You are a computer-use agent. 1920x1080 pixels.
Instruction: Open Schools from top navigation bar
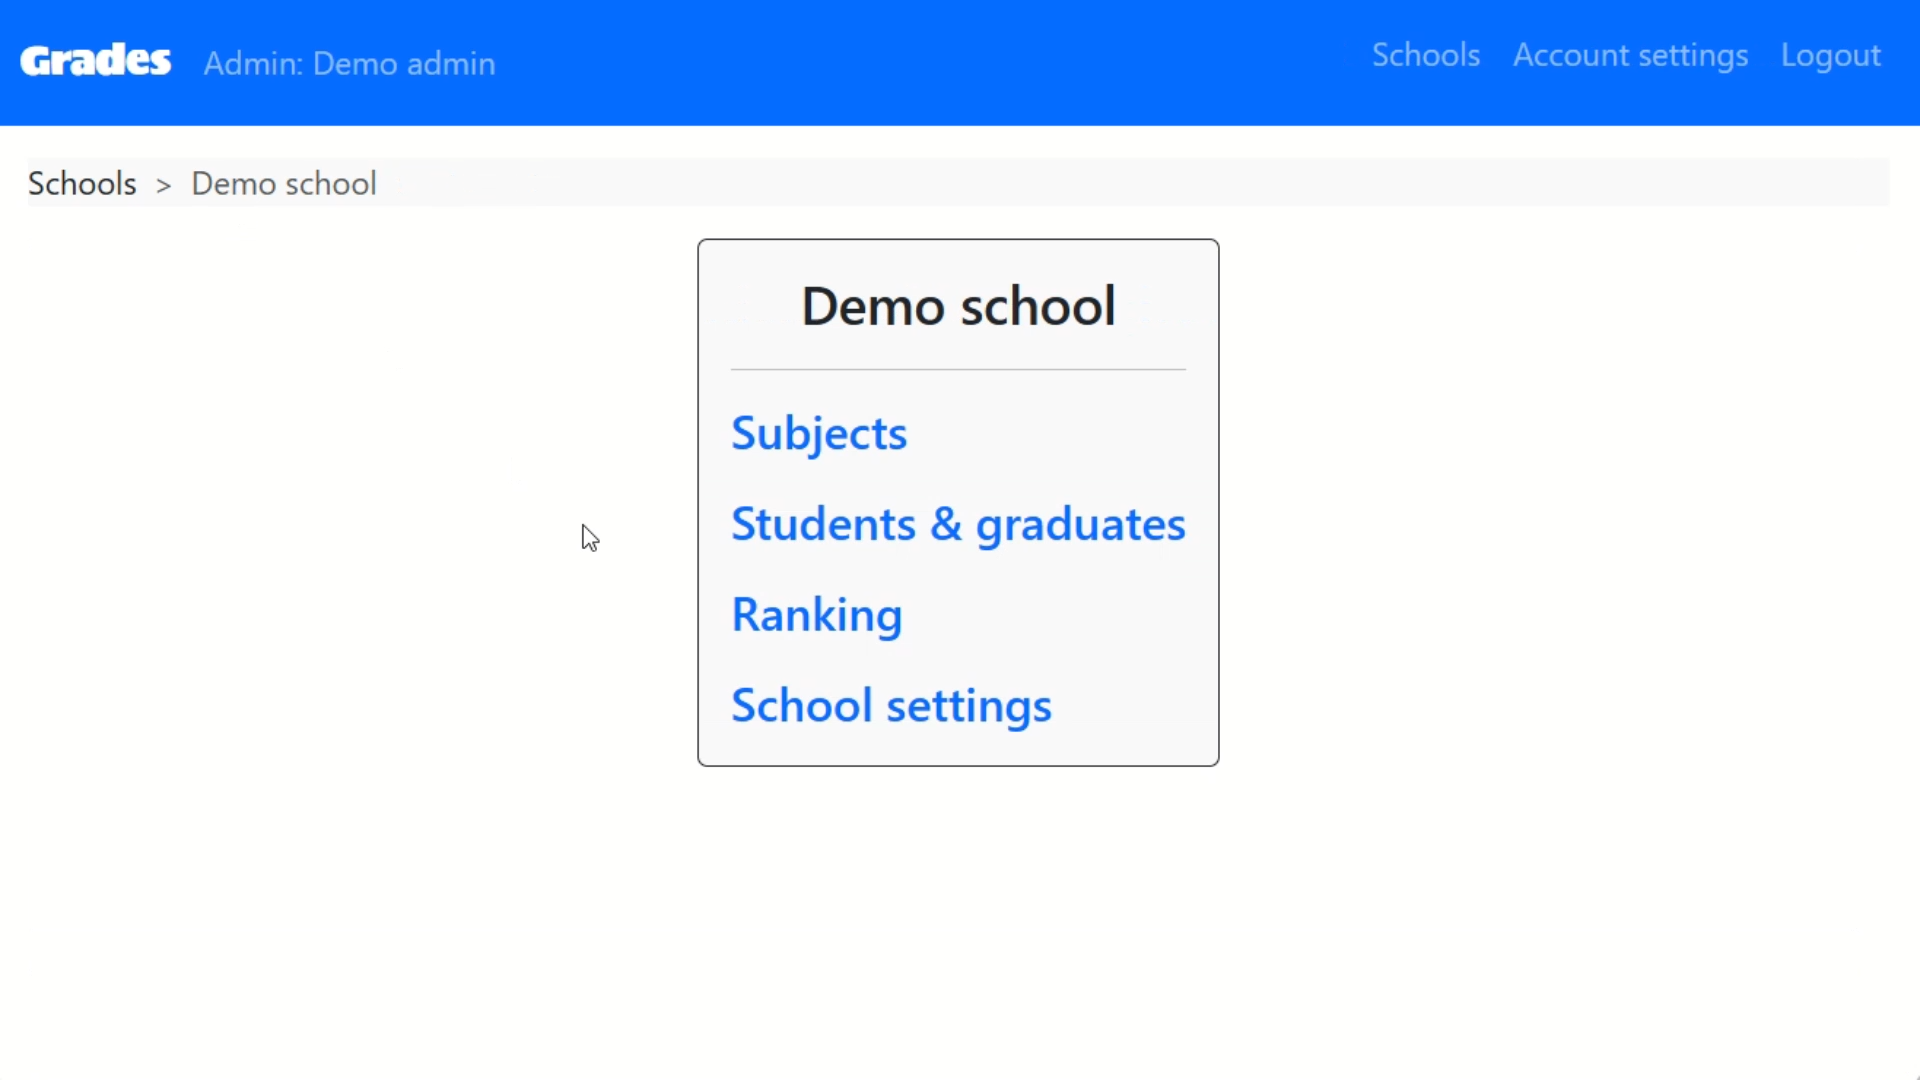(1425, 55)
